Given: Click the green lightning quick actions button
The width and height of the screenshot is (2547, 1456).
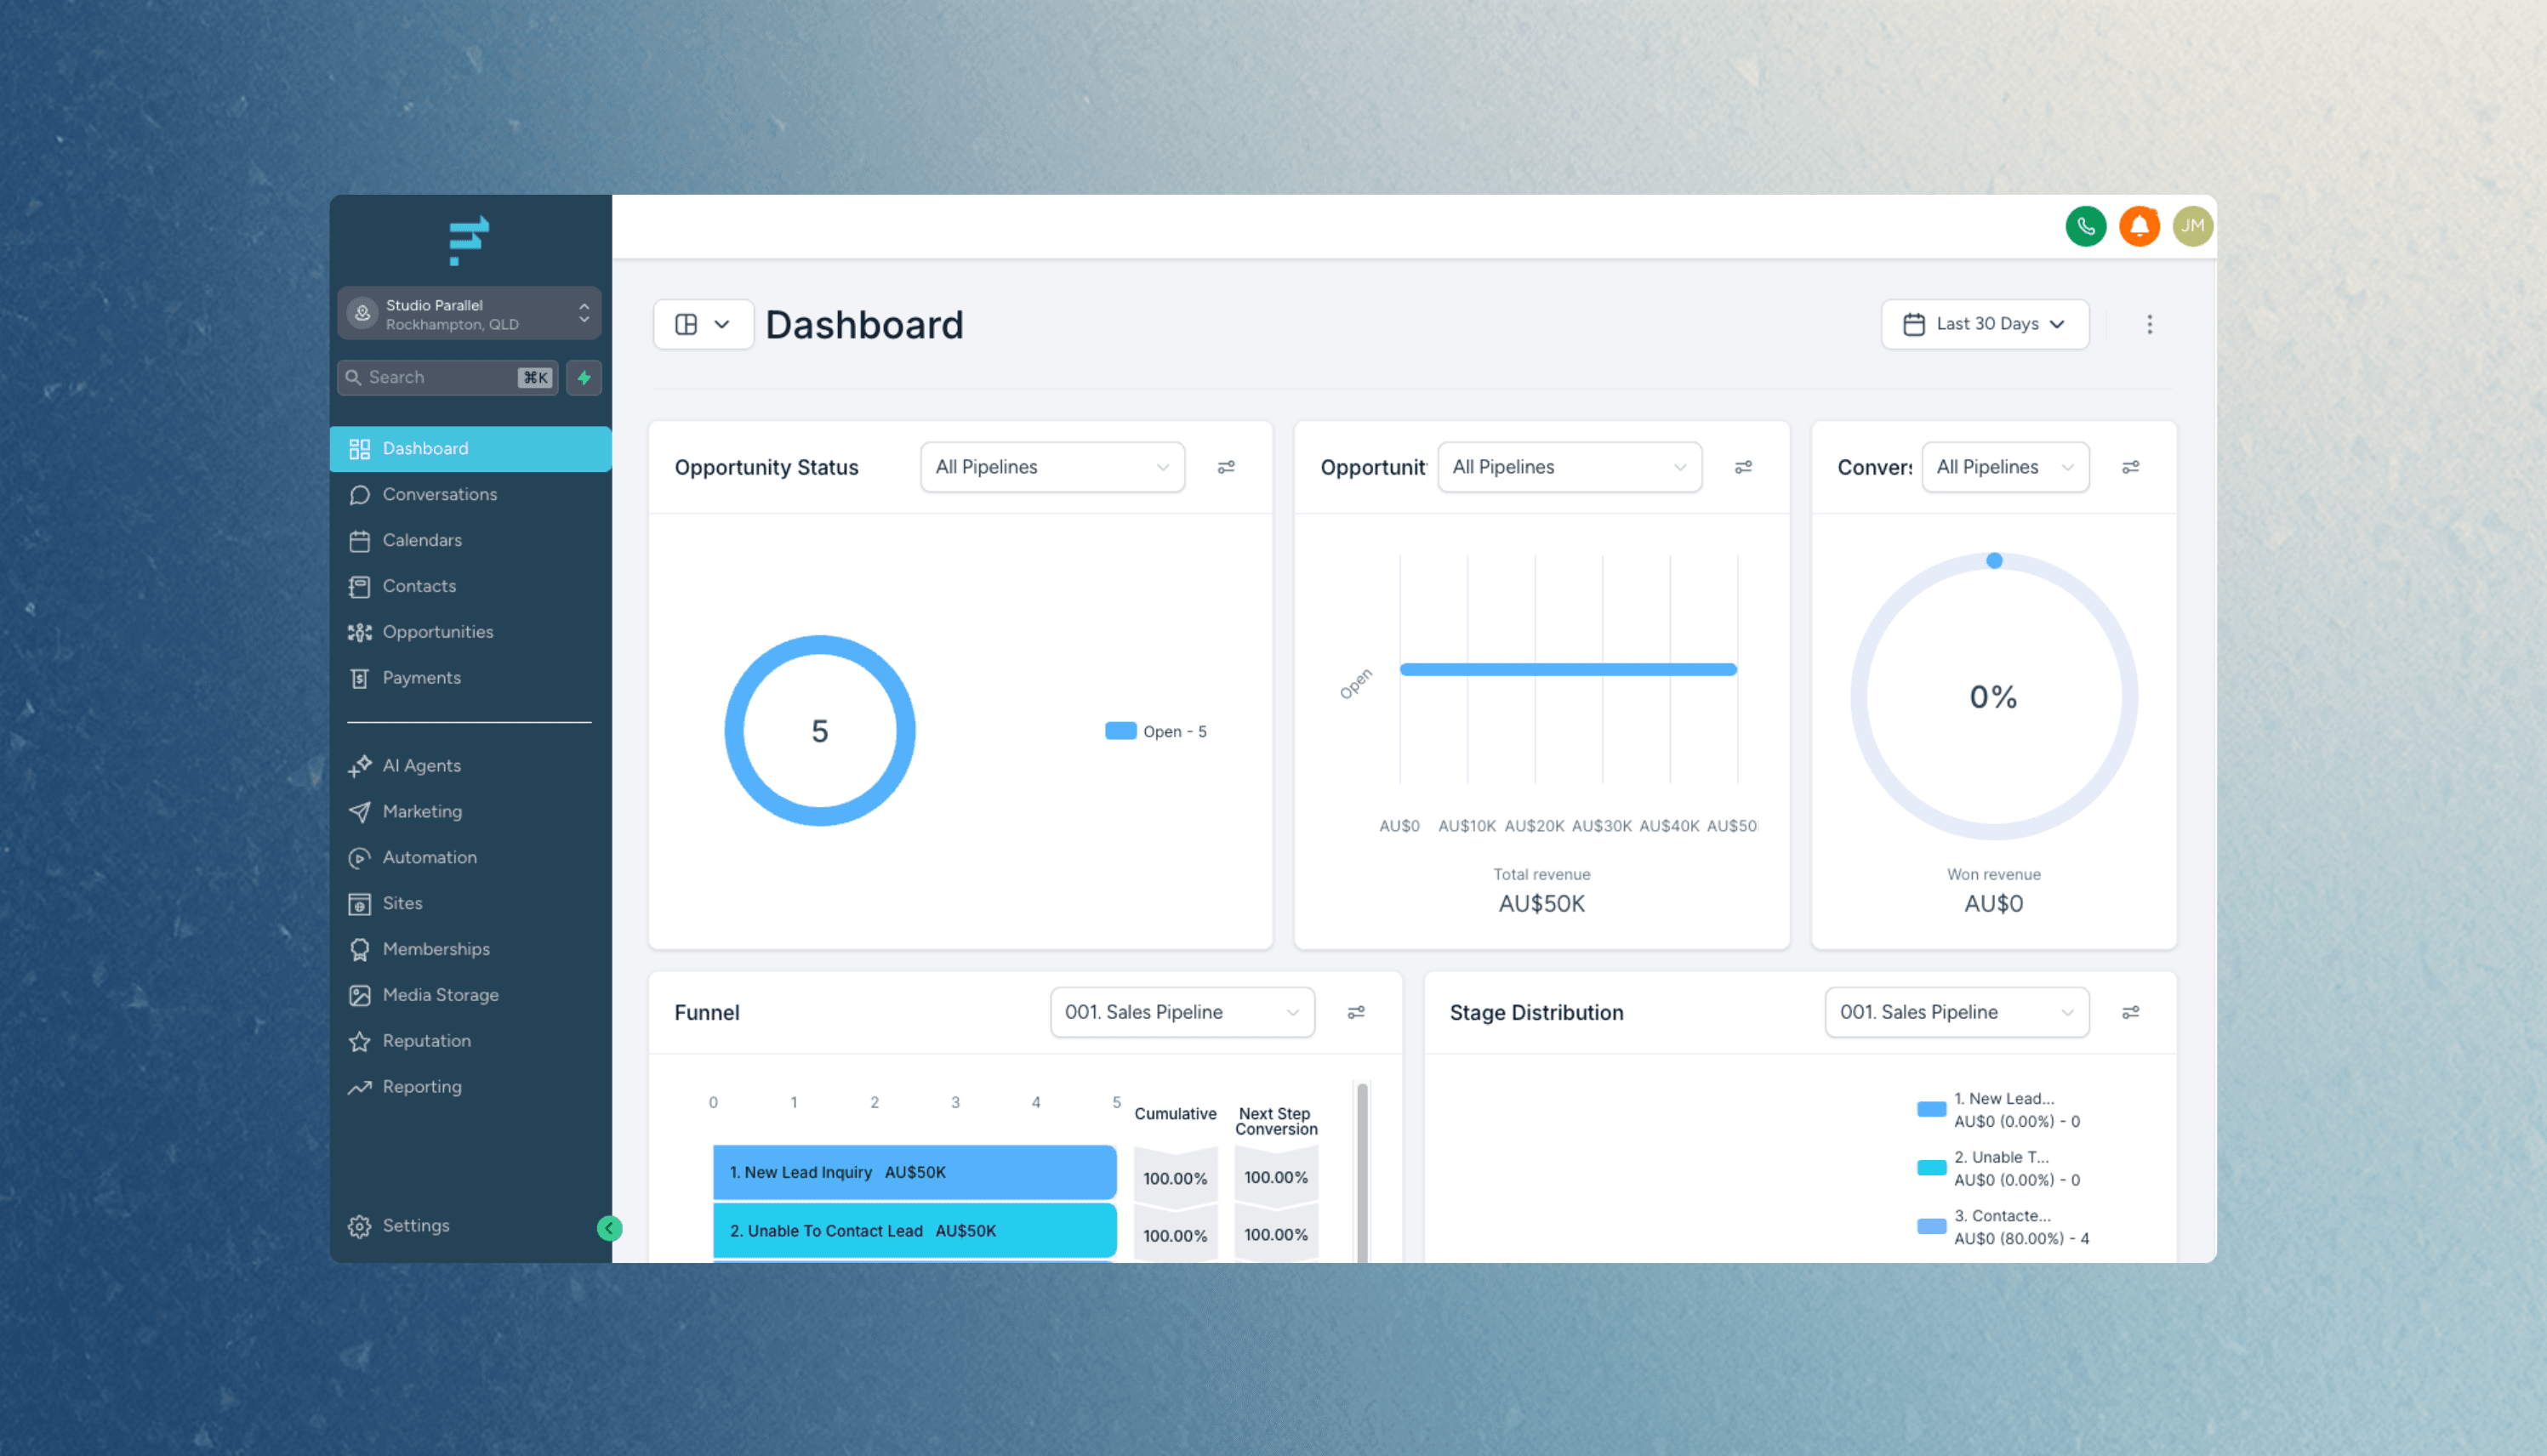Looking at the screenshot, I should (584, 378).
